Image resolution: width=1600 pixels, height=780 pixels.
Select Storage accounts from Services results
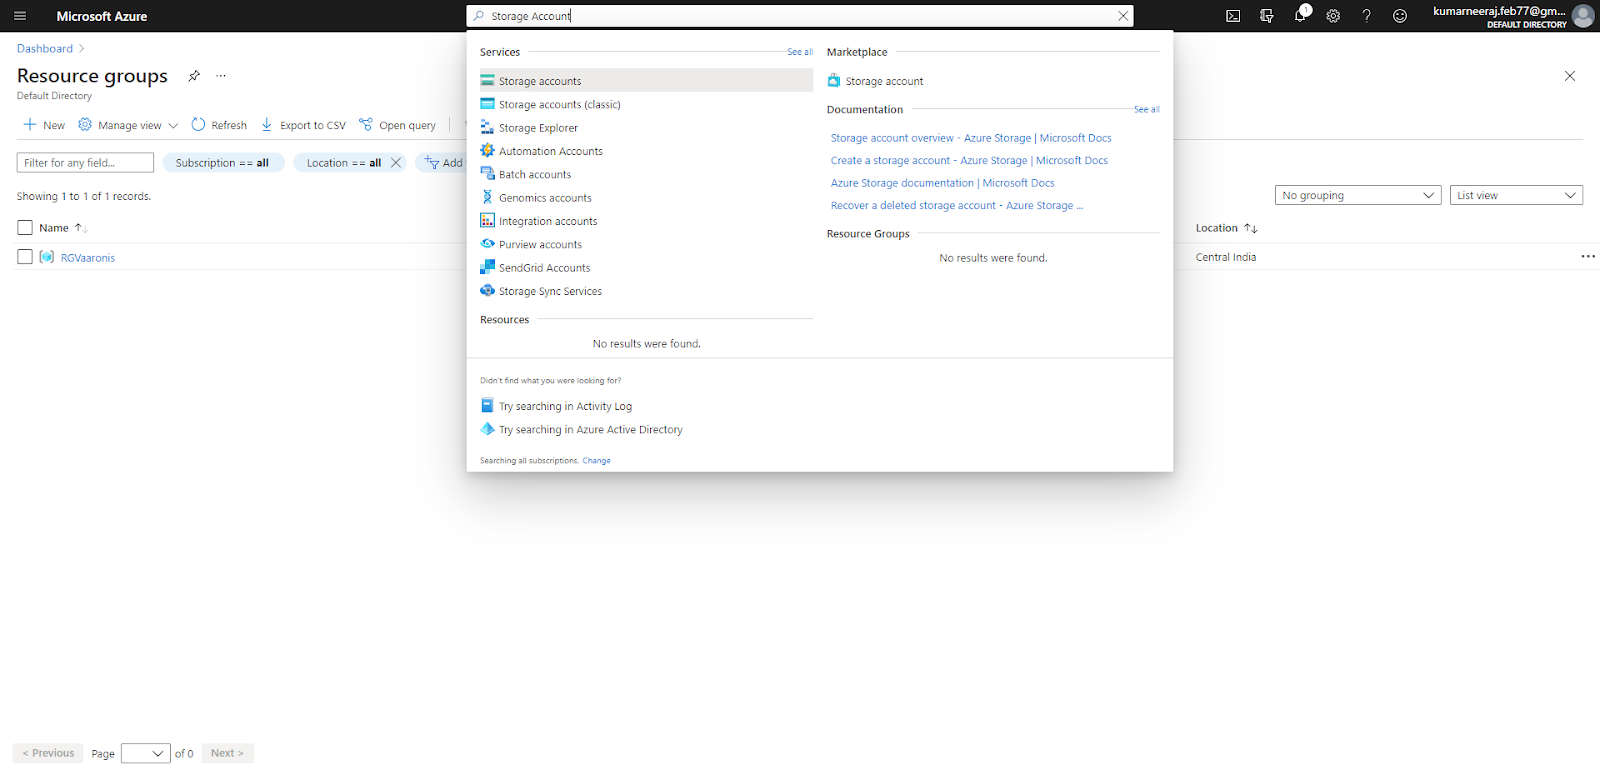(x=540, y=81)
